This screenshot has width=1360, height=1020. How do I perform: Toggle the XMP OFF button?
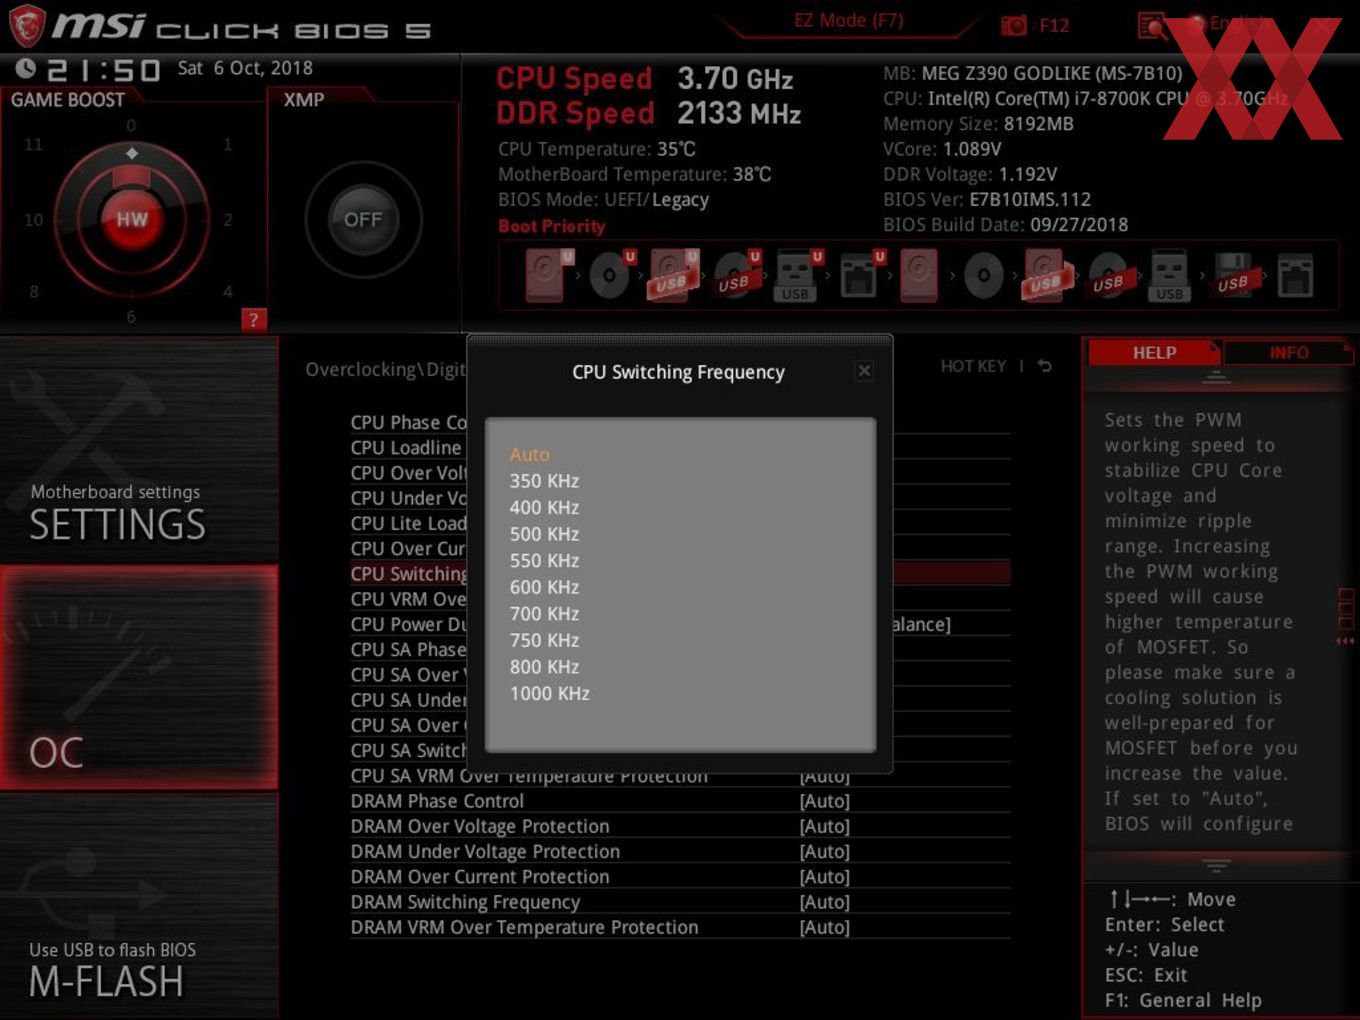[x=363, y=219]
